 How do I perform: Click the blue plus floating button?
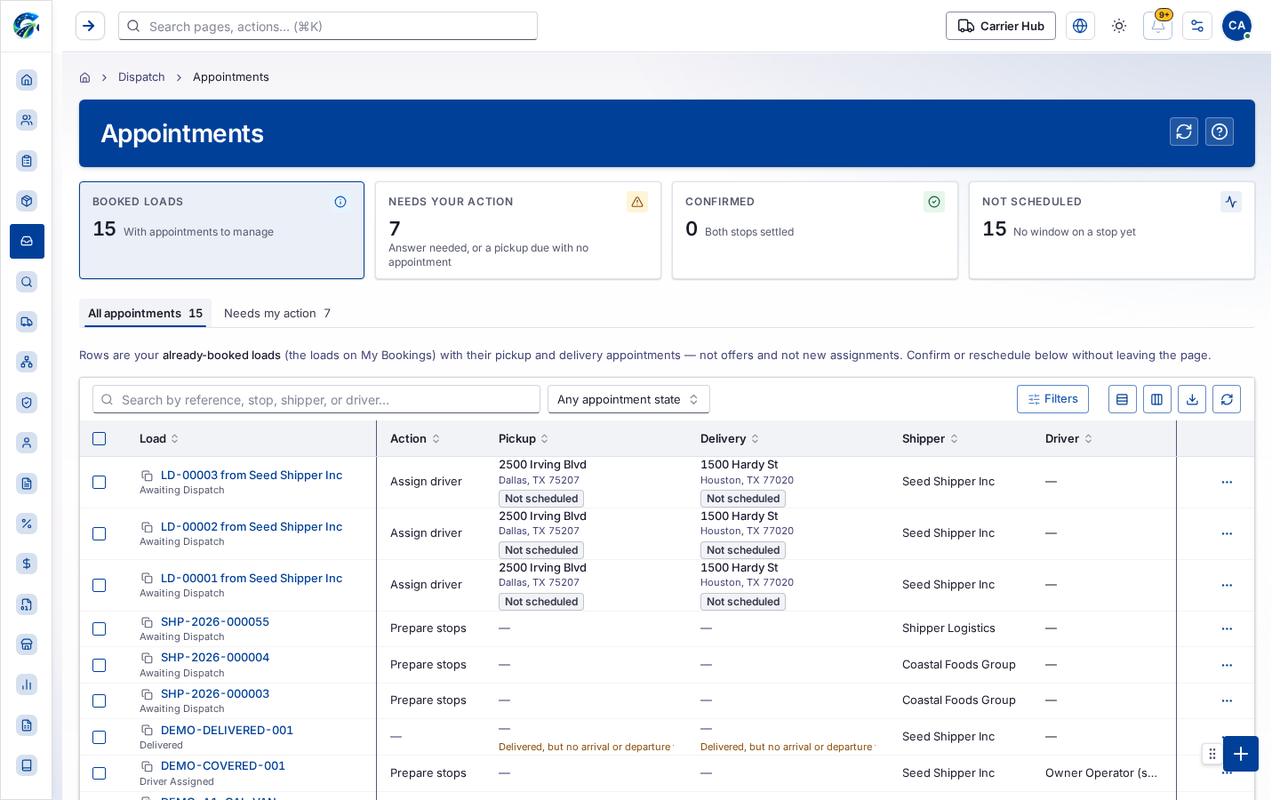click(x=1241, y=754)
